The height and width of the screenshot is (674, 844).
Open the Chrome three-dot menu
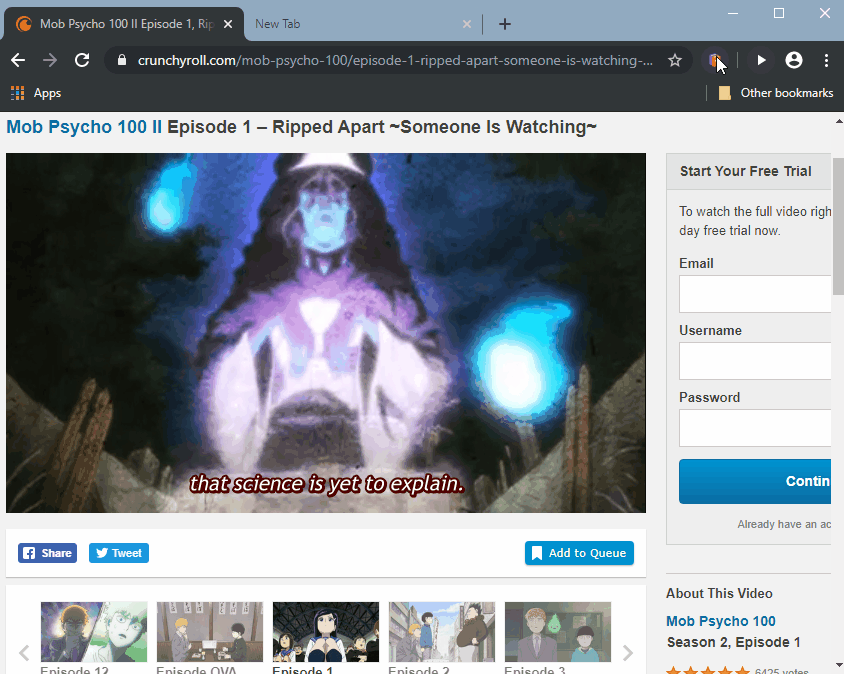click(826, 60)
